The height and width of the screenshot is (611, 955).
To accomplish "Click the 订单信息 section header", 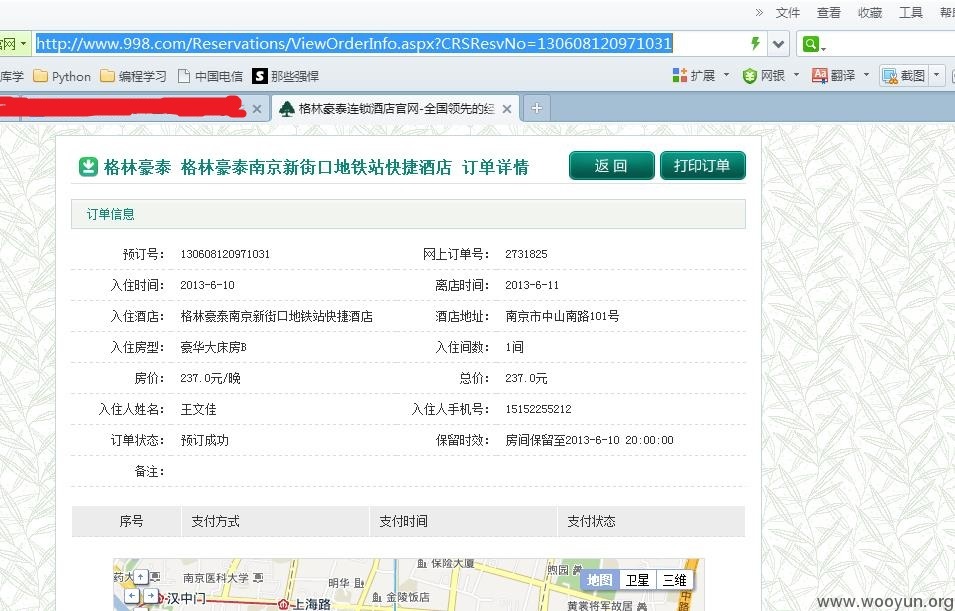I will coord(408,214).
